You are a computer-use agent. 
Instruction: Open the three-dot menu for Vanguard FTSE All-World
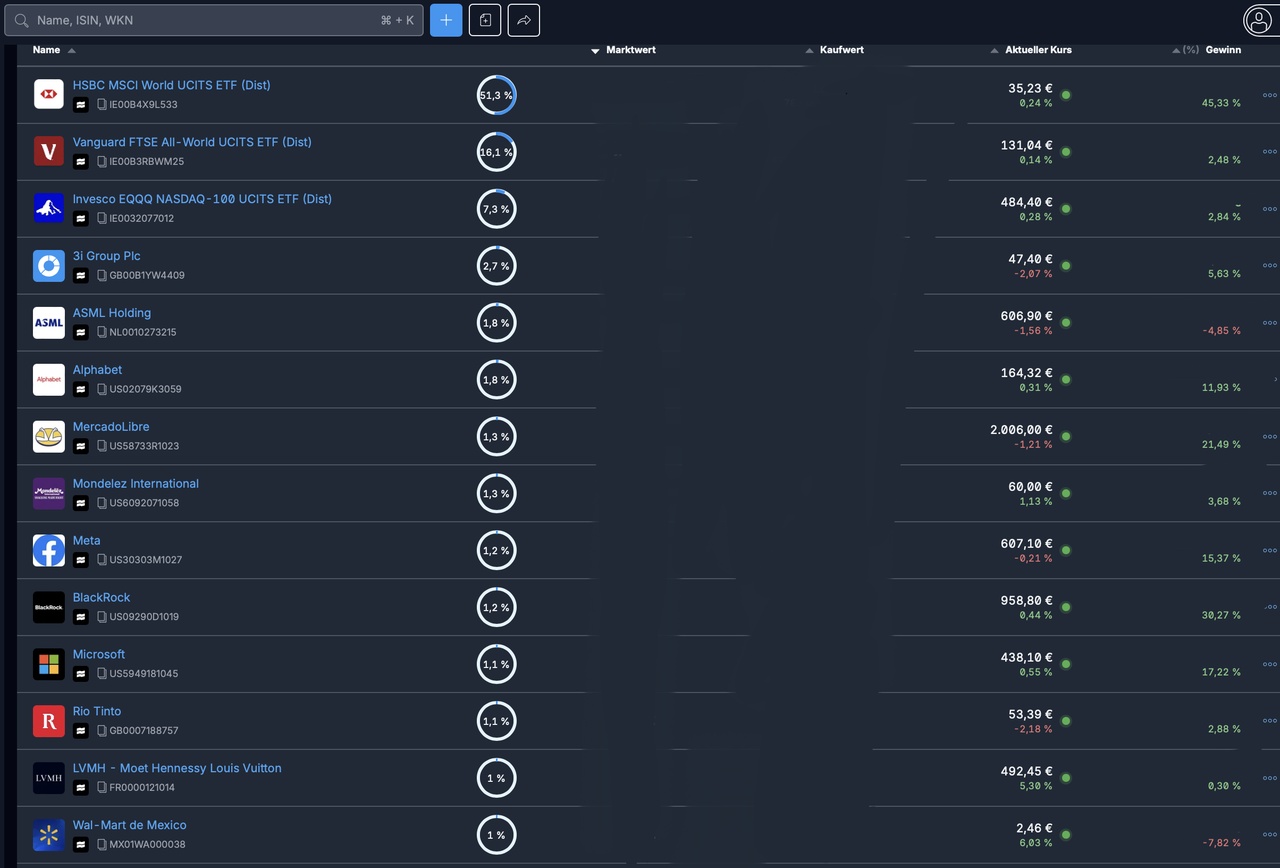click(1270, 152)
